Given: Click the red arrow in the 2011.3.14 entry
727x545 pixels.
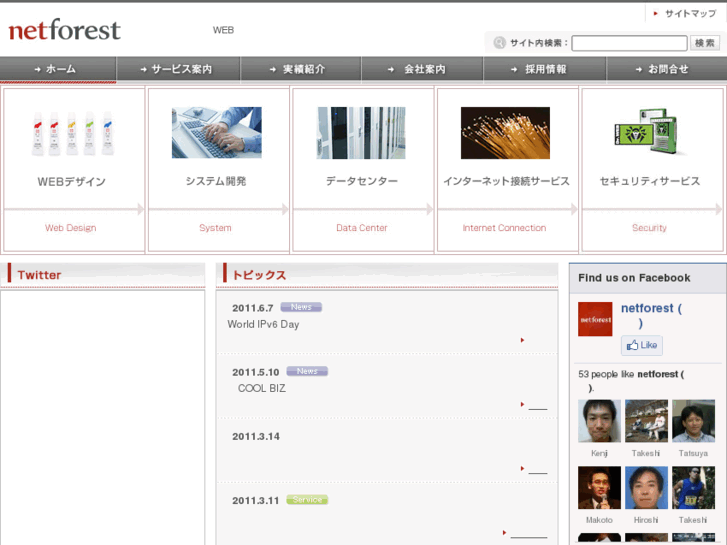Looking at the screenshot, I should pyautogui.click(x=523, y=468).
